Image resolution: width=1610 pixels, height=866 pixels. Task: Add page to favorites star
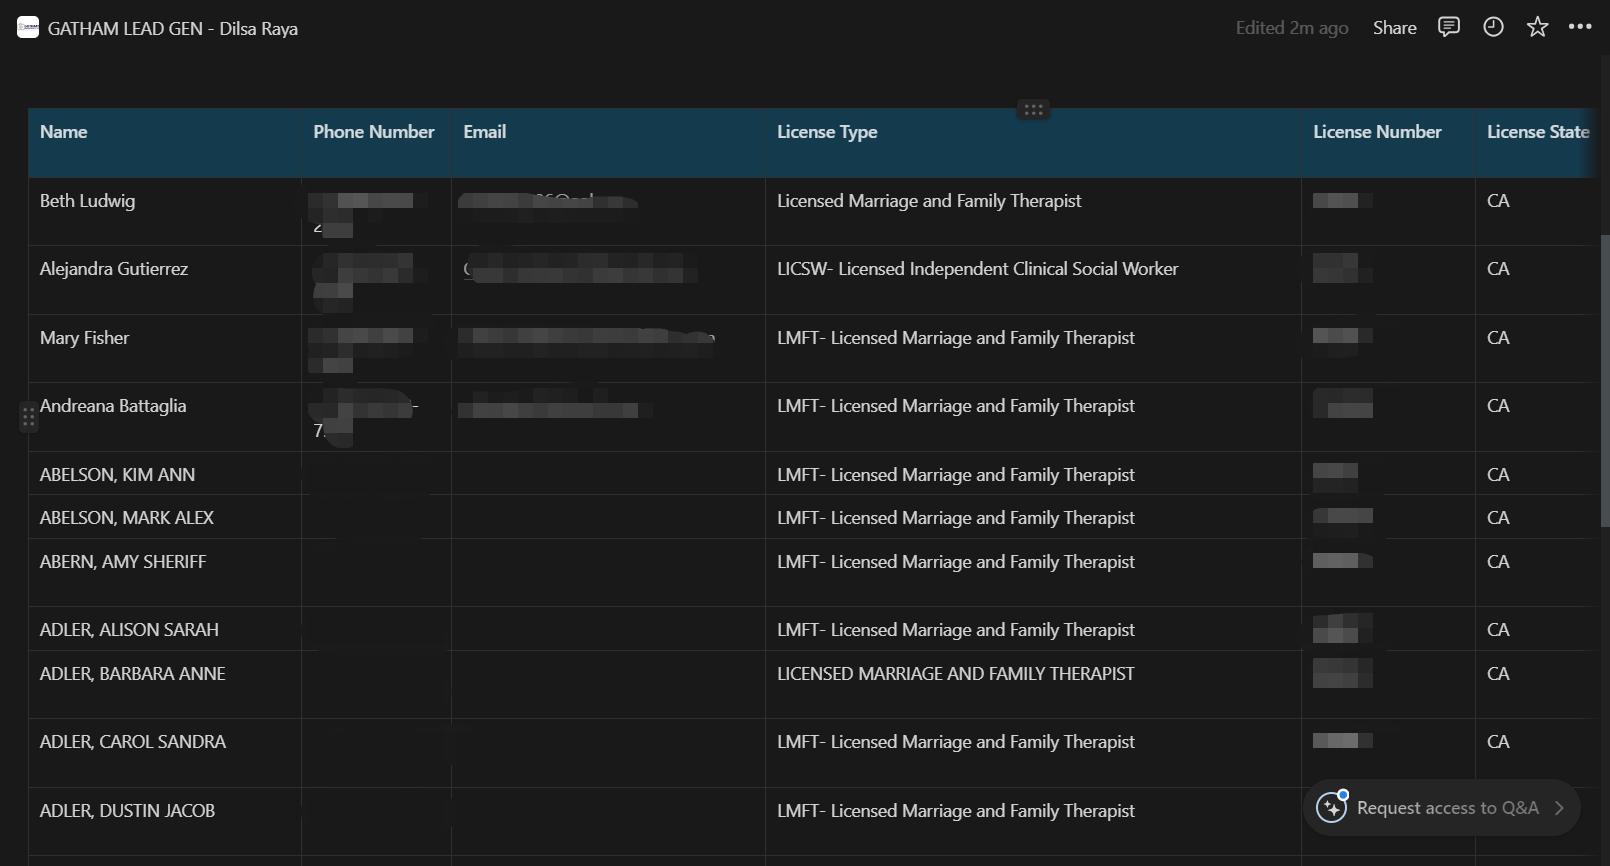(x=1537, y=27)
